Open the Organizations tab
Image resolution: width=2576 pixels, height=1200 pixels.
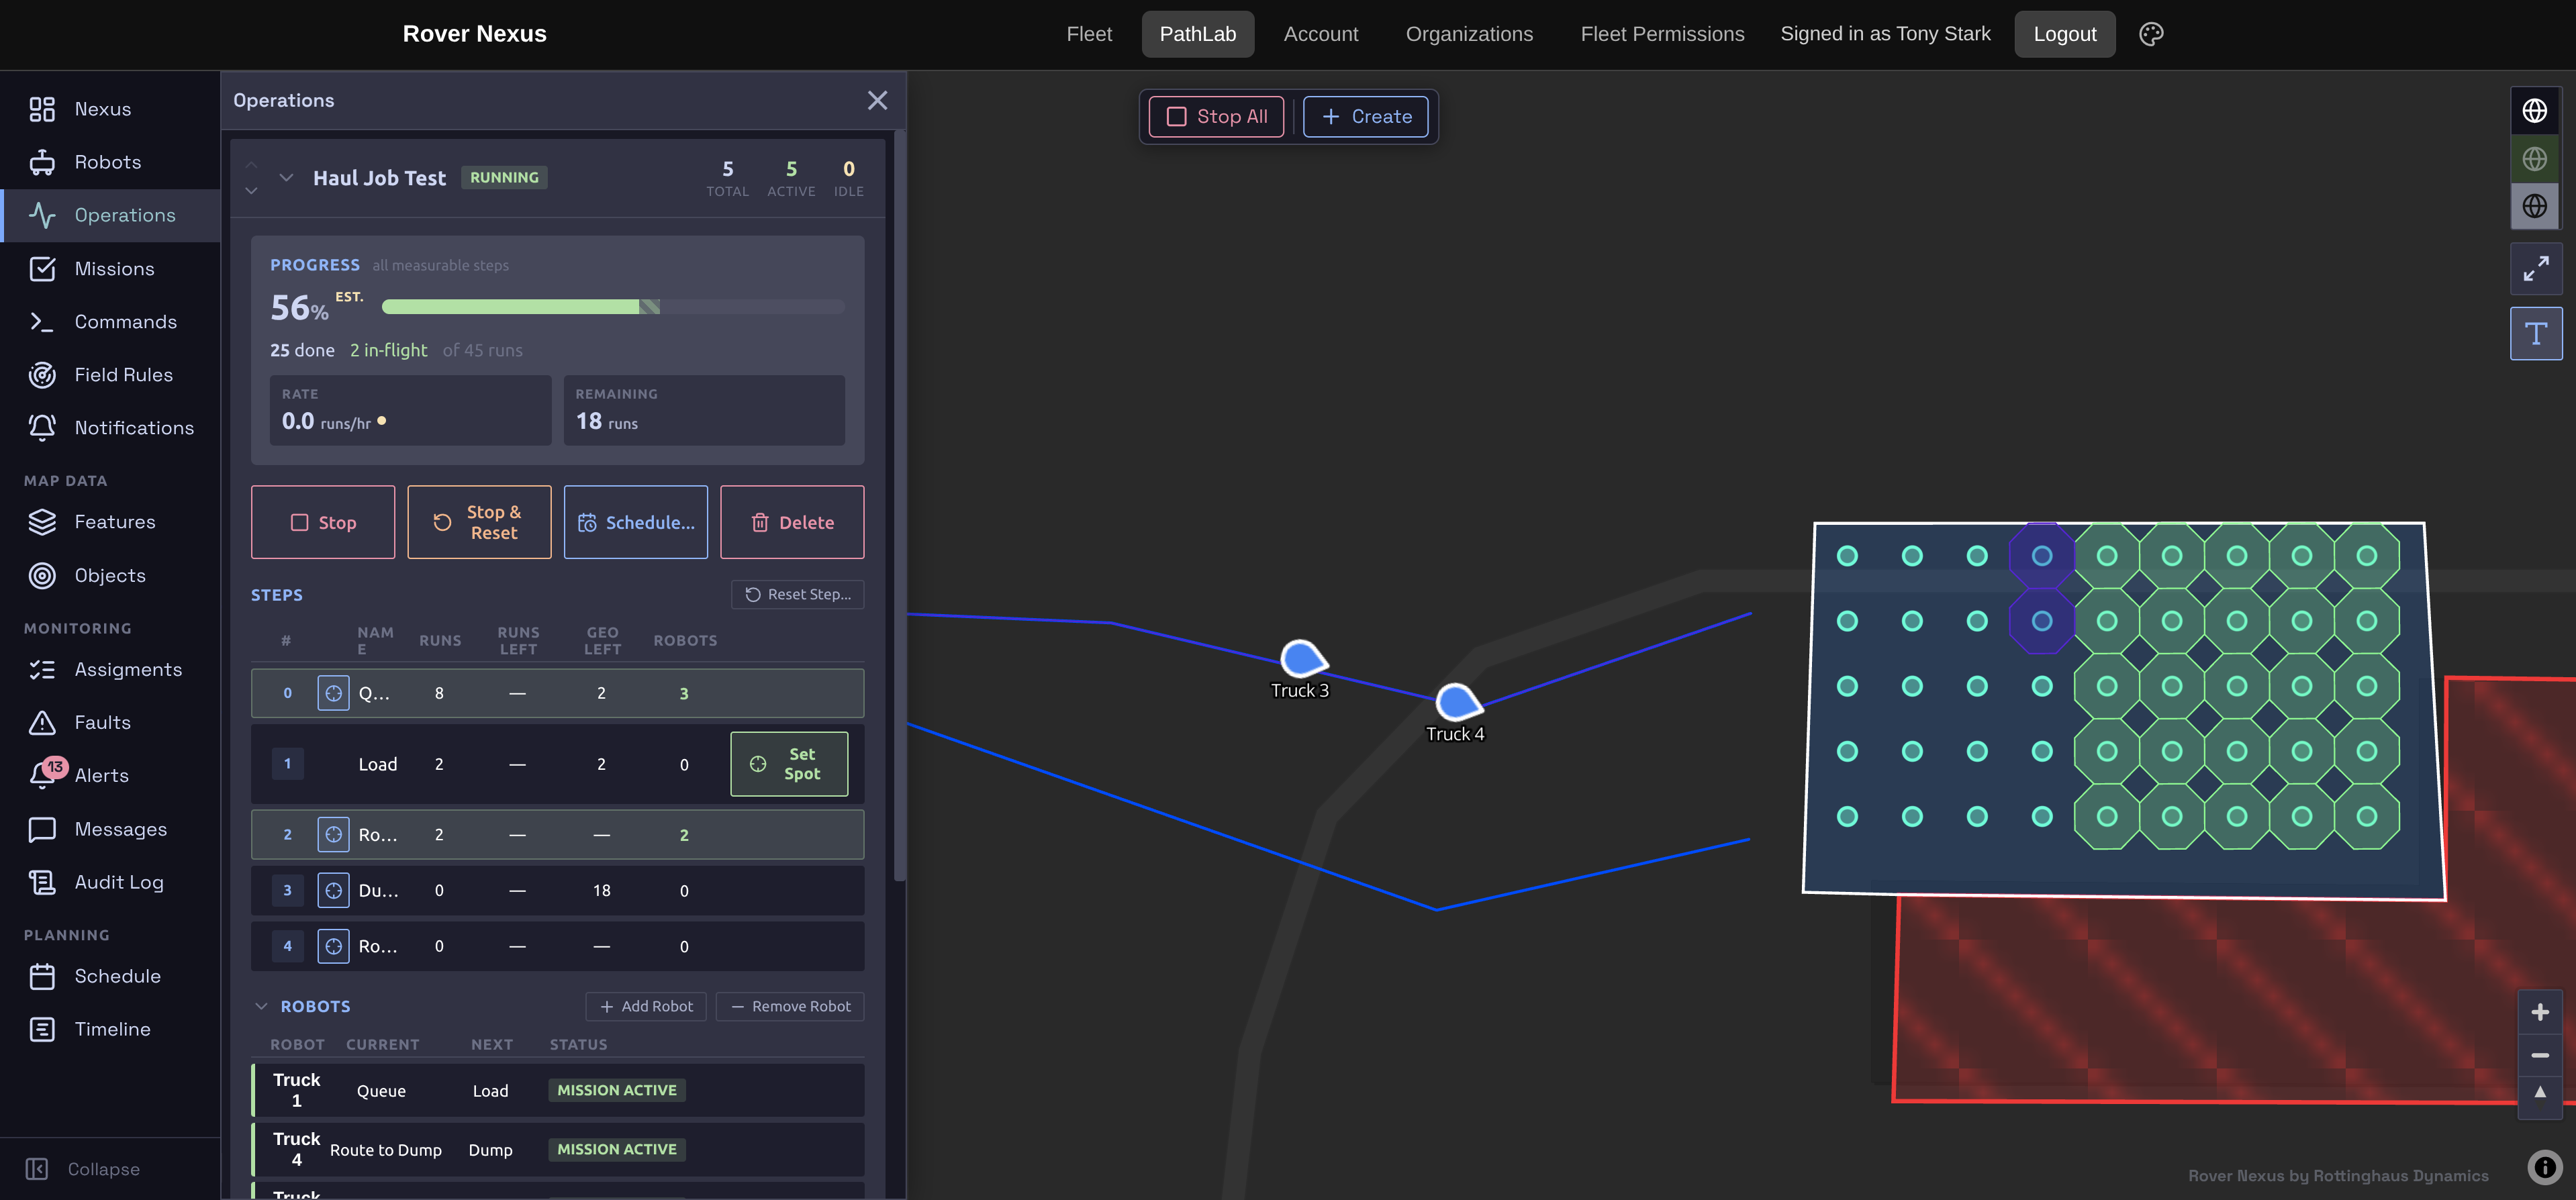pos(1469,34)
